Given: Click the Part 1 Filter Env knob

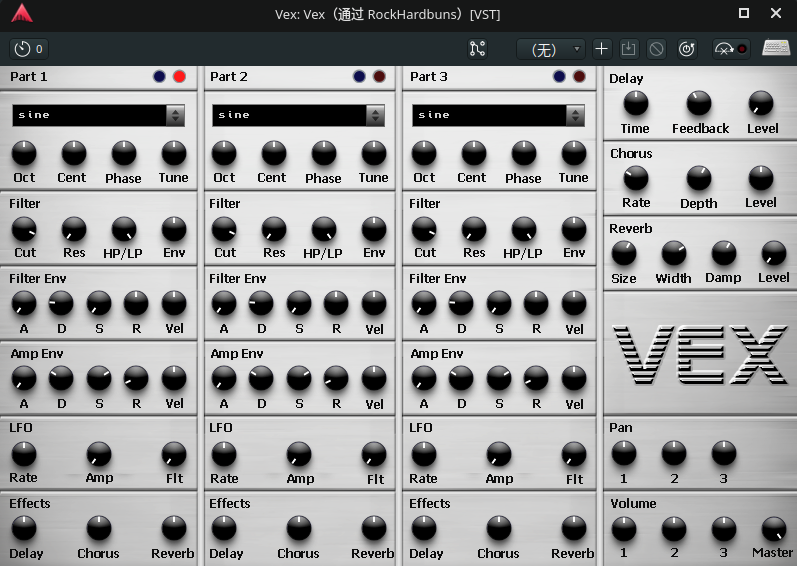Looking at the screenshot, I should 174,229.
